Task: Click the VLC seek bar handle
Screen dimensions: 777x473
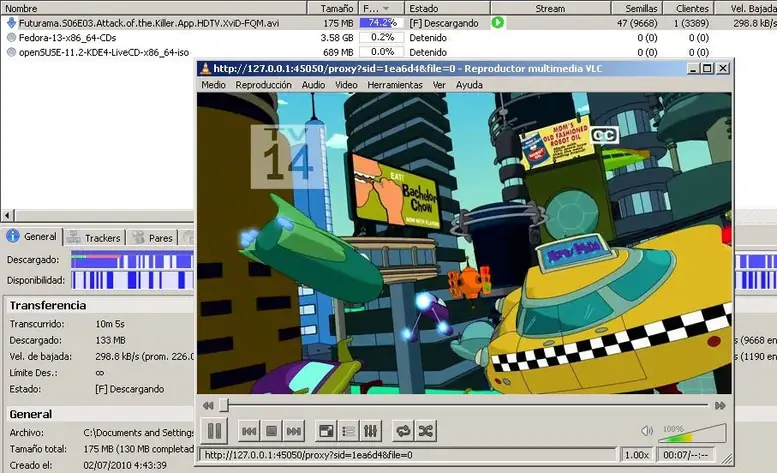Action: click(224, 405)
